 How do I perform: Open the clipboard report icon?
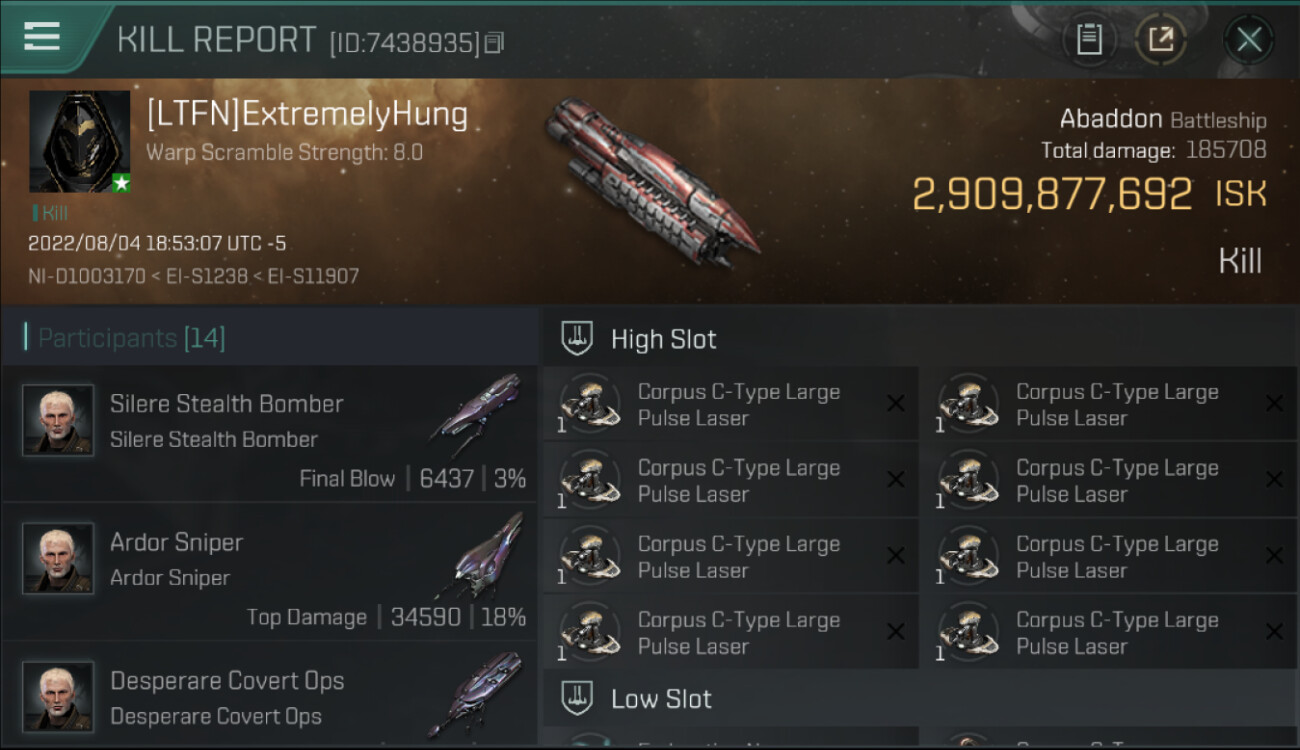click(x=1089, y=40)
